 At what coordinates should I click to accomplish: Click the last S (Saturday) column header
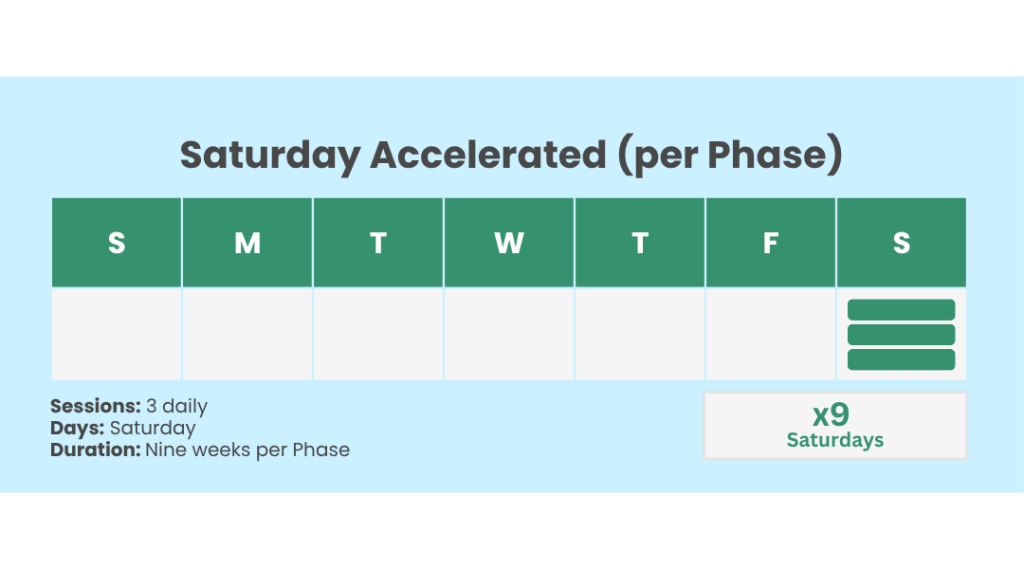point(901,243)
